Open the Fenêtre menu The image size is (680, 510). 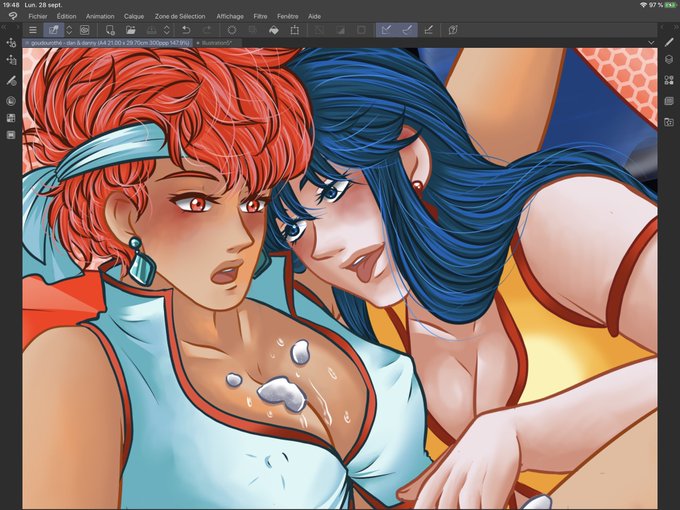tap(288, 16)
